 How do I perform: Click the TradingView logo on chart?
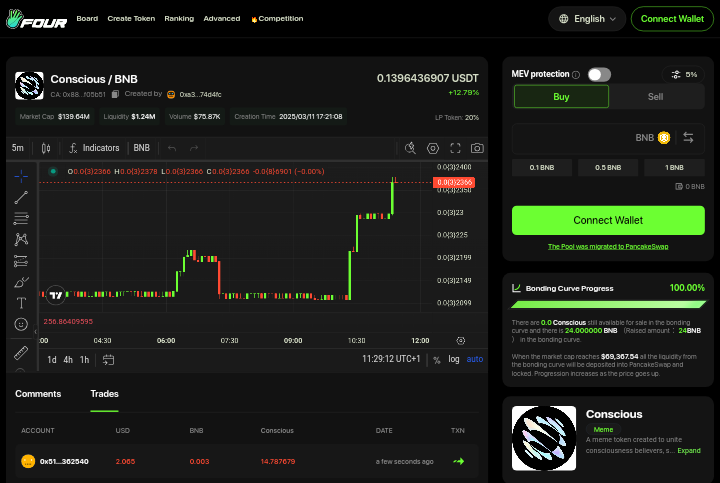(56, 295)
